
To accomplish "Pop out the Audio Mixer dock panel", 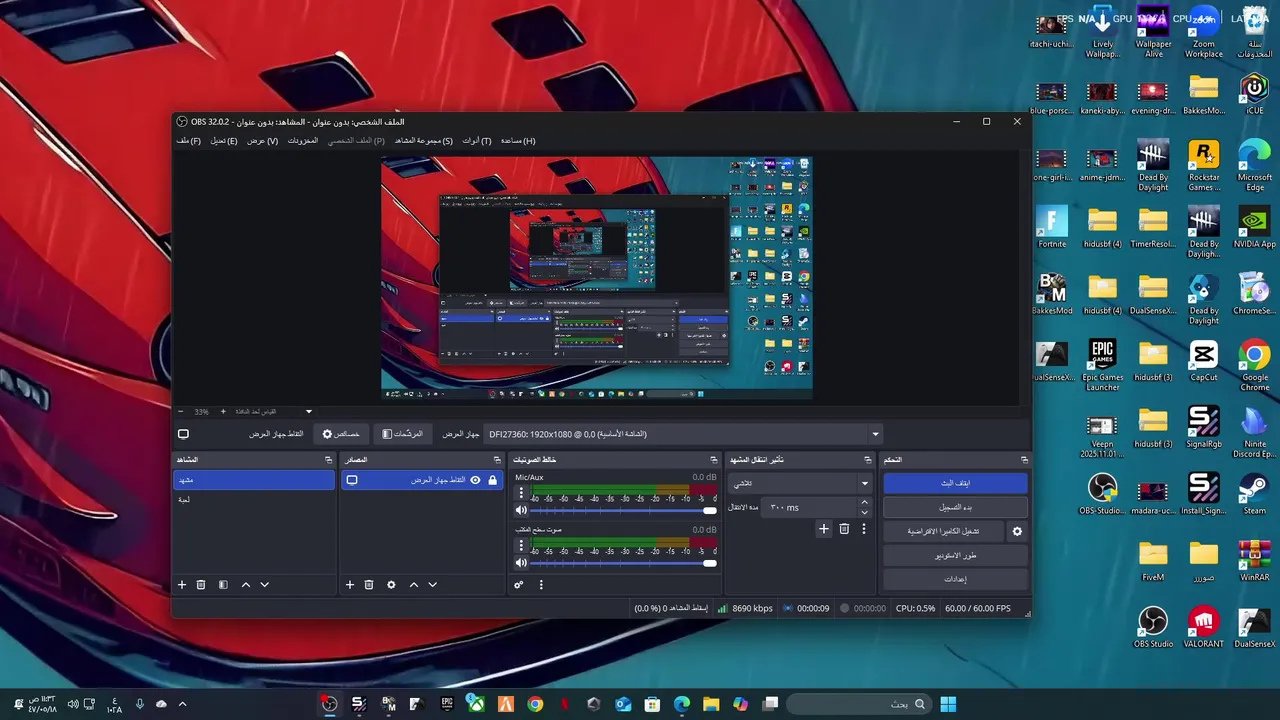I will pos(714,460).
